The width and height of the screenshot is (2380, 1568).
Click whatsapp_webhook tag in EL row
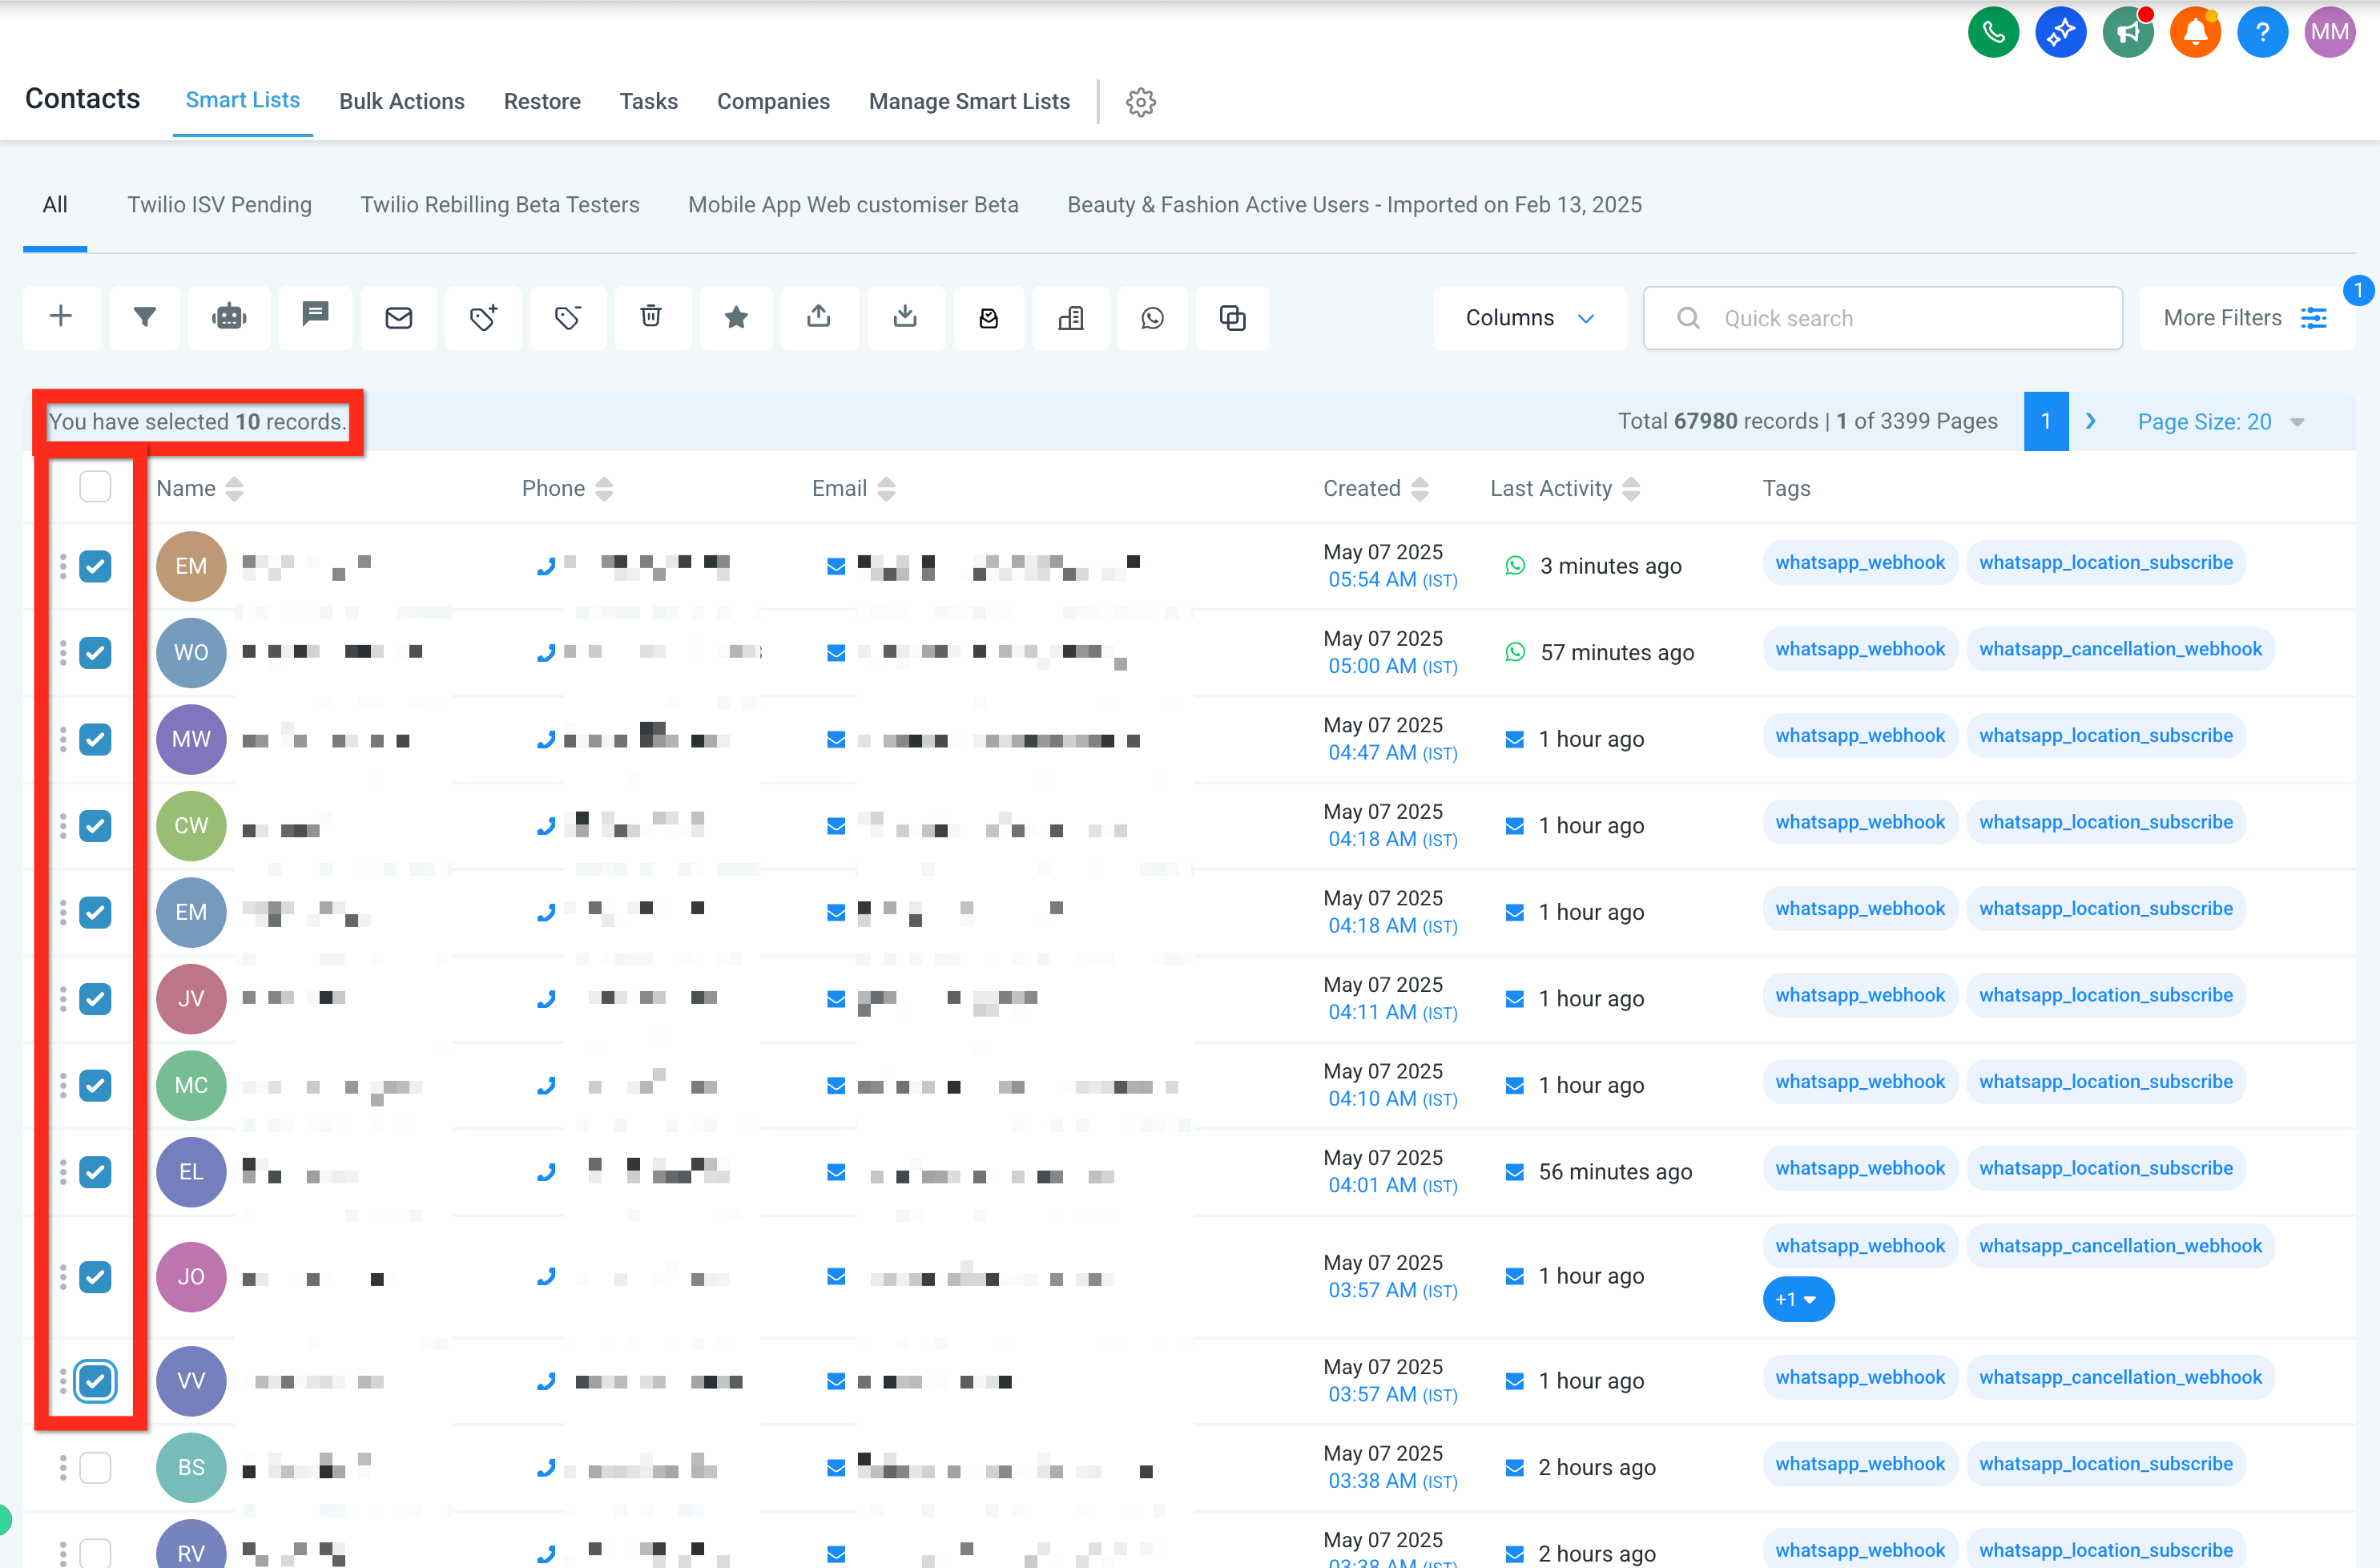coord(1860,1168)
